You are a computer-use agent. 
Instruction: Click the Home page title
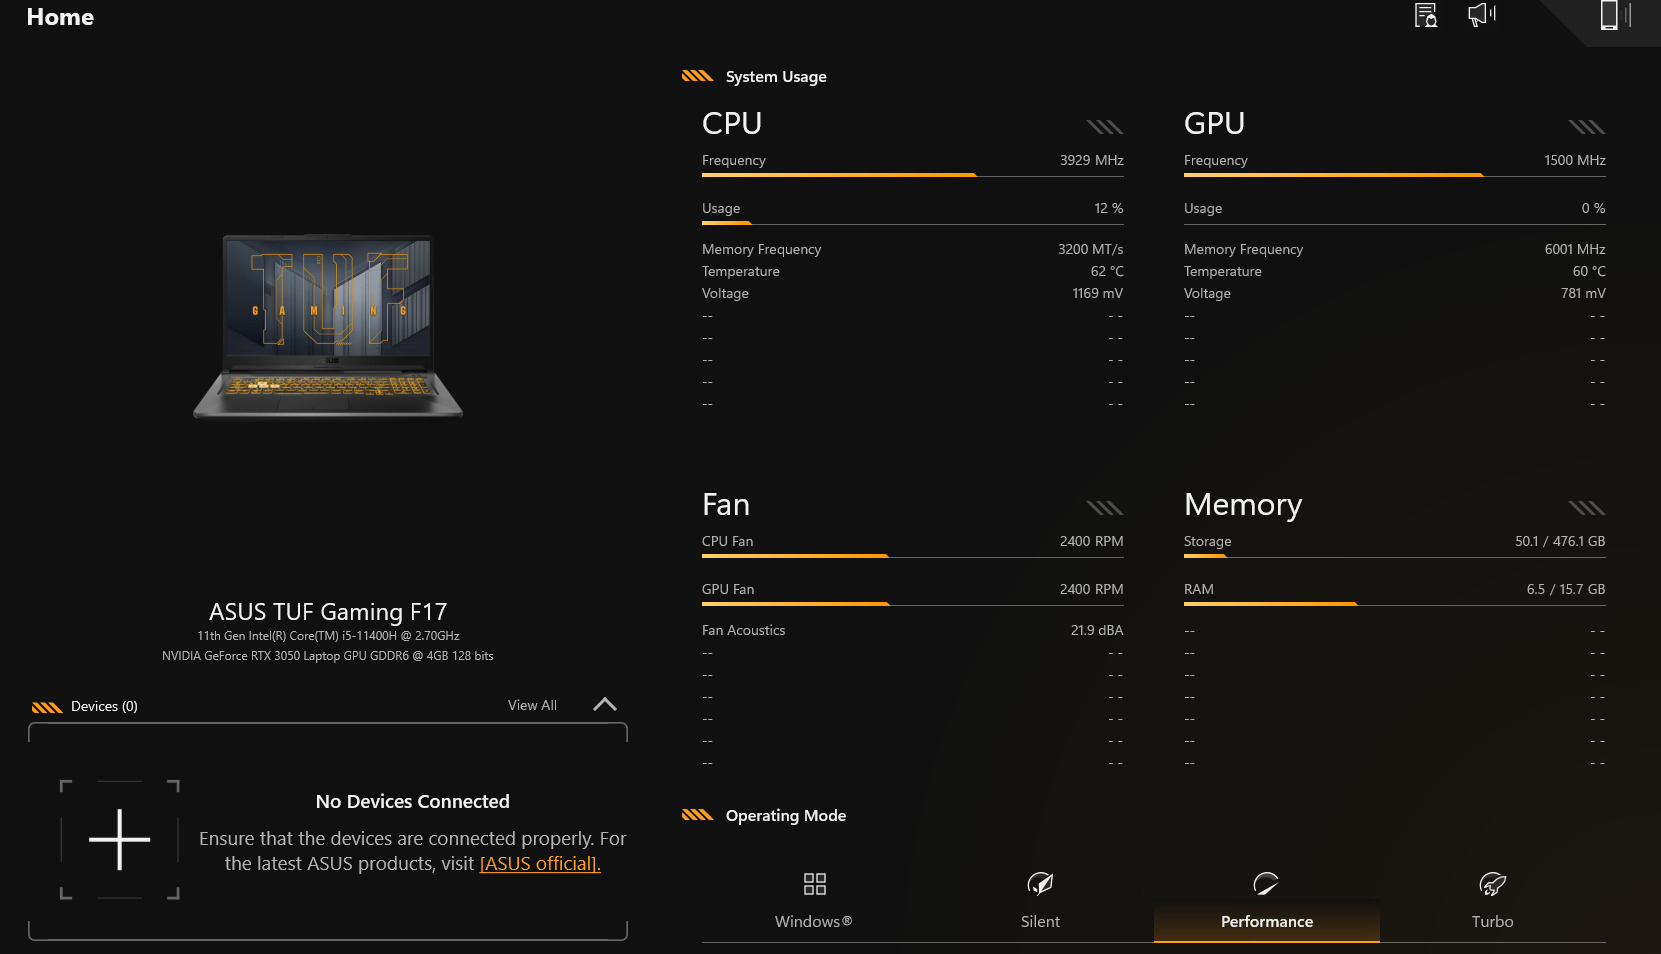click(x=60, y=17)
